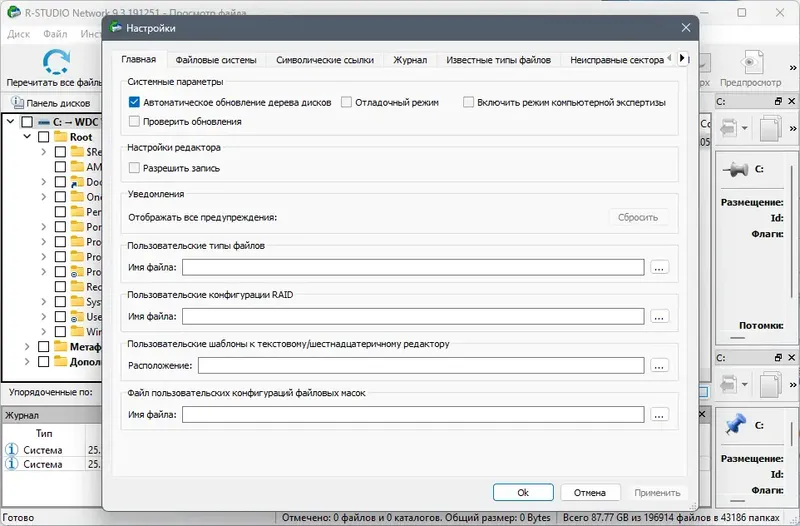
Task: Confirm settings with Ok button
Action: tap(523, 492)
